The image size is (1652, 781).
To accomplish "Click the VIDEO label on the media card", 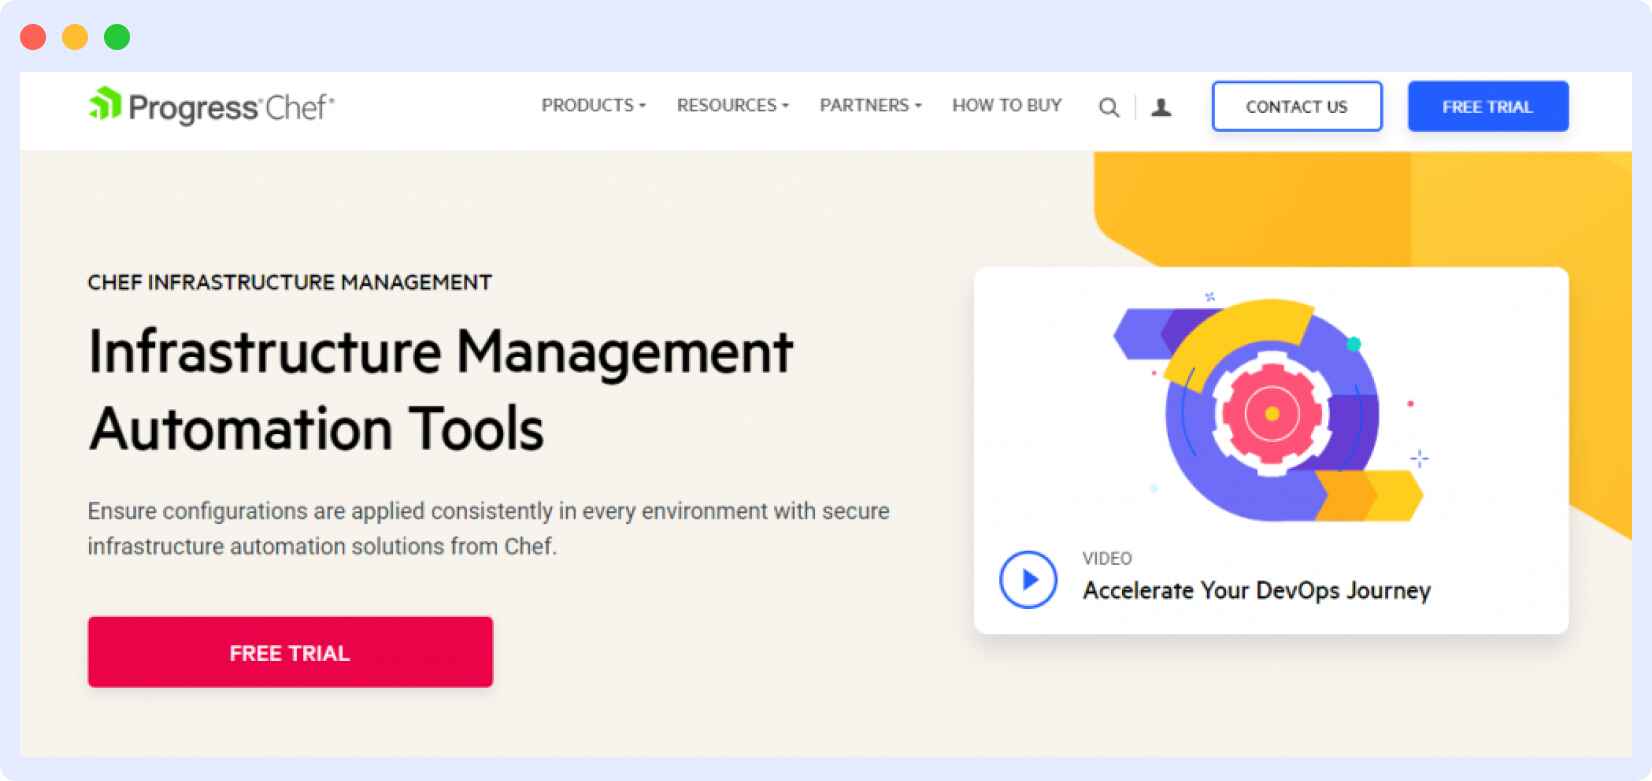I will point(1107,559).
